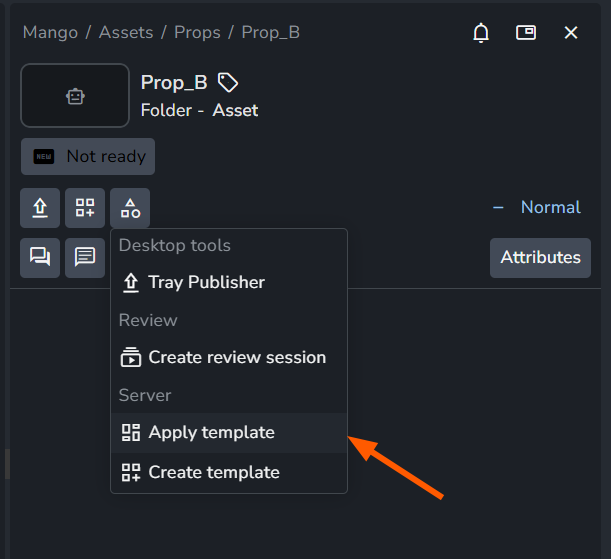Toggle picture-in-picture panel icon
611x559 pixels.
click(x=526, y=33)
